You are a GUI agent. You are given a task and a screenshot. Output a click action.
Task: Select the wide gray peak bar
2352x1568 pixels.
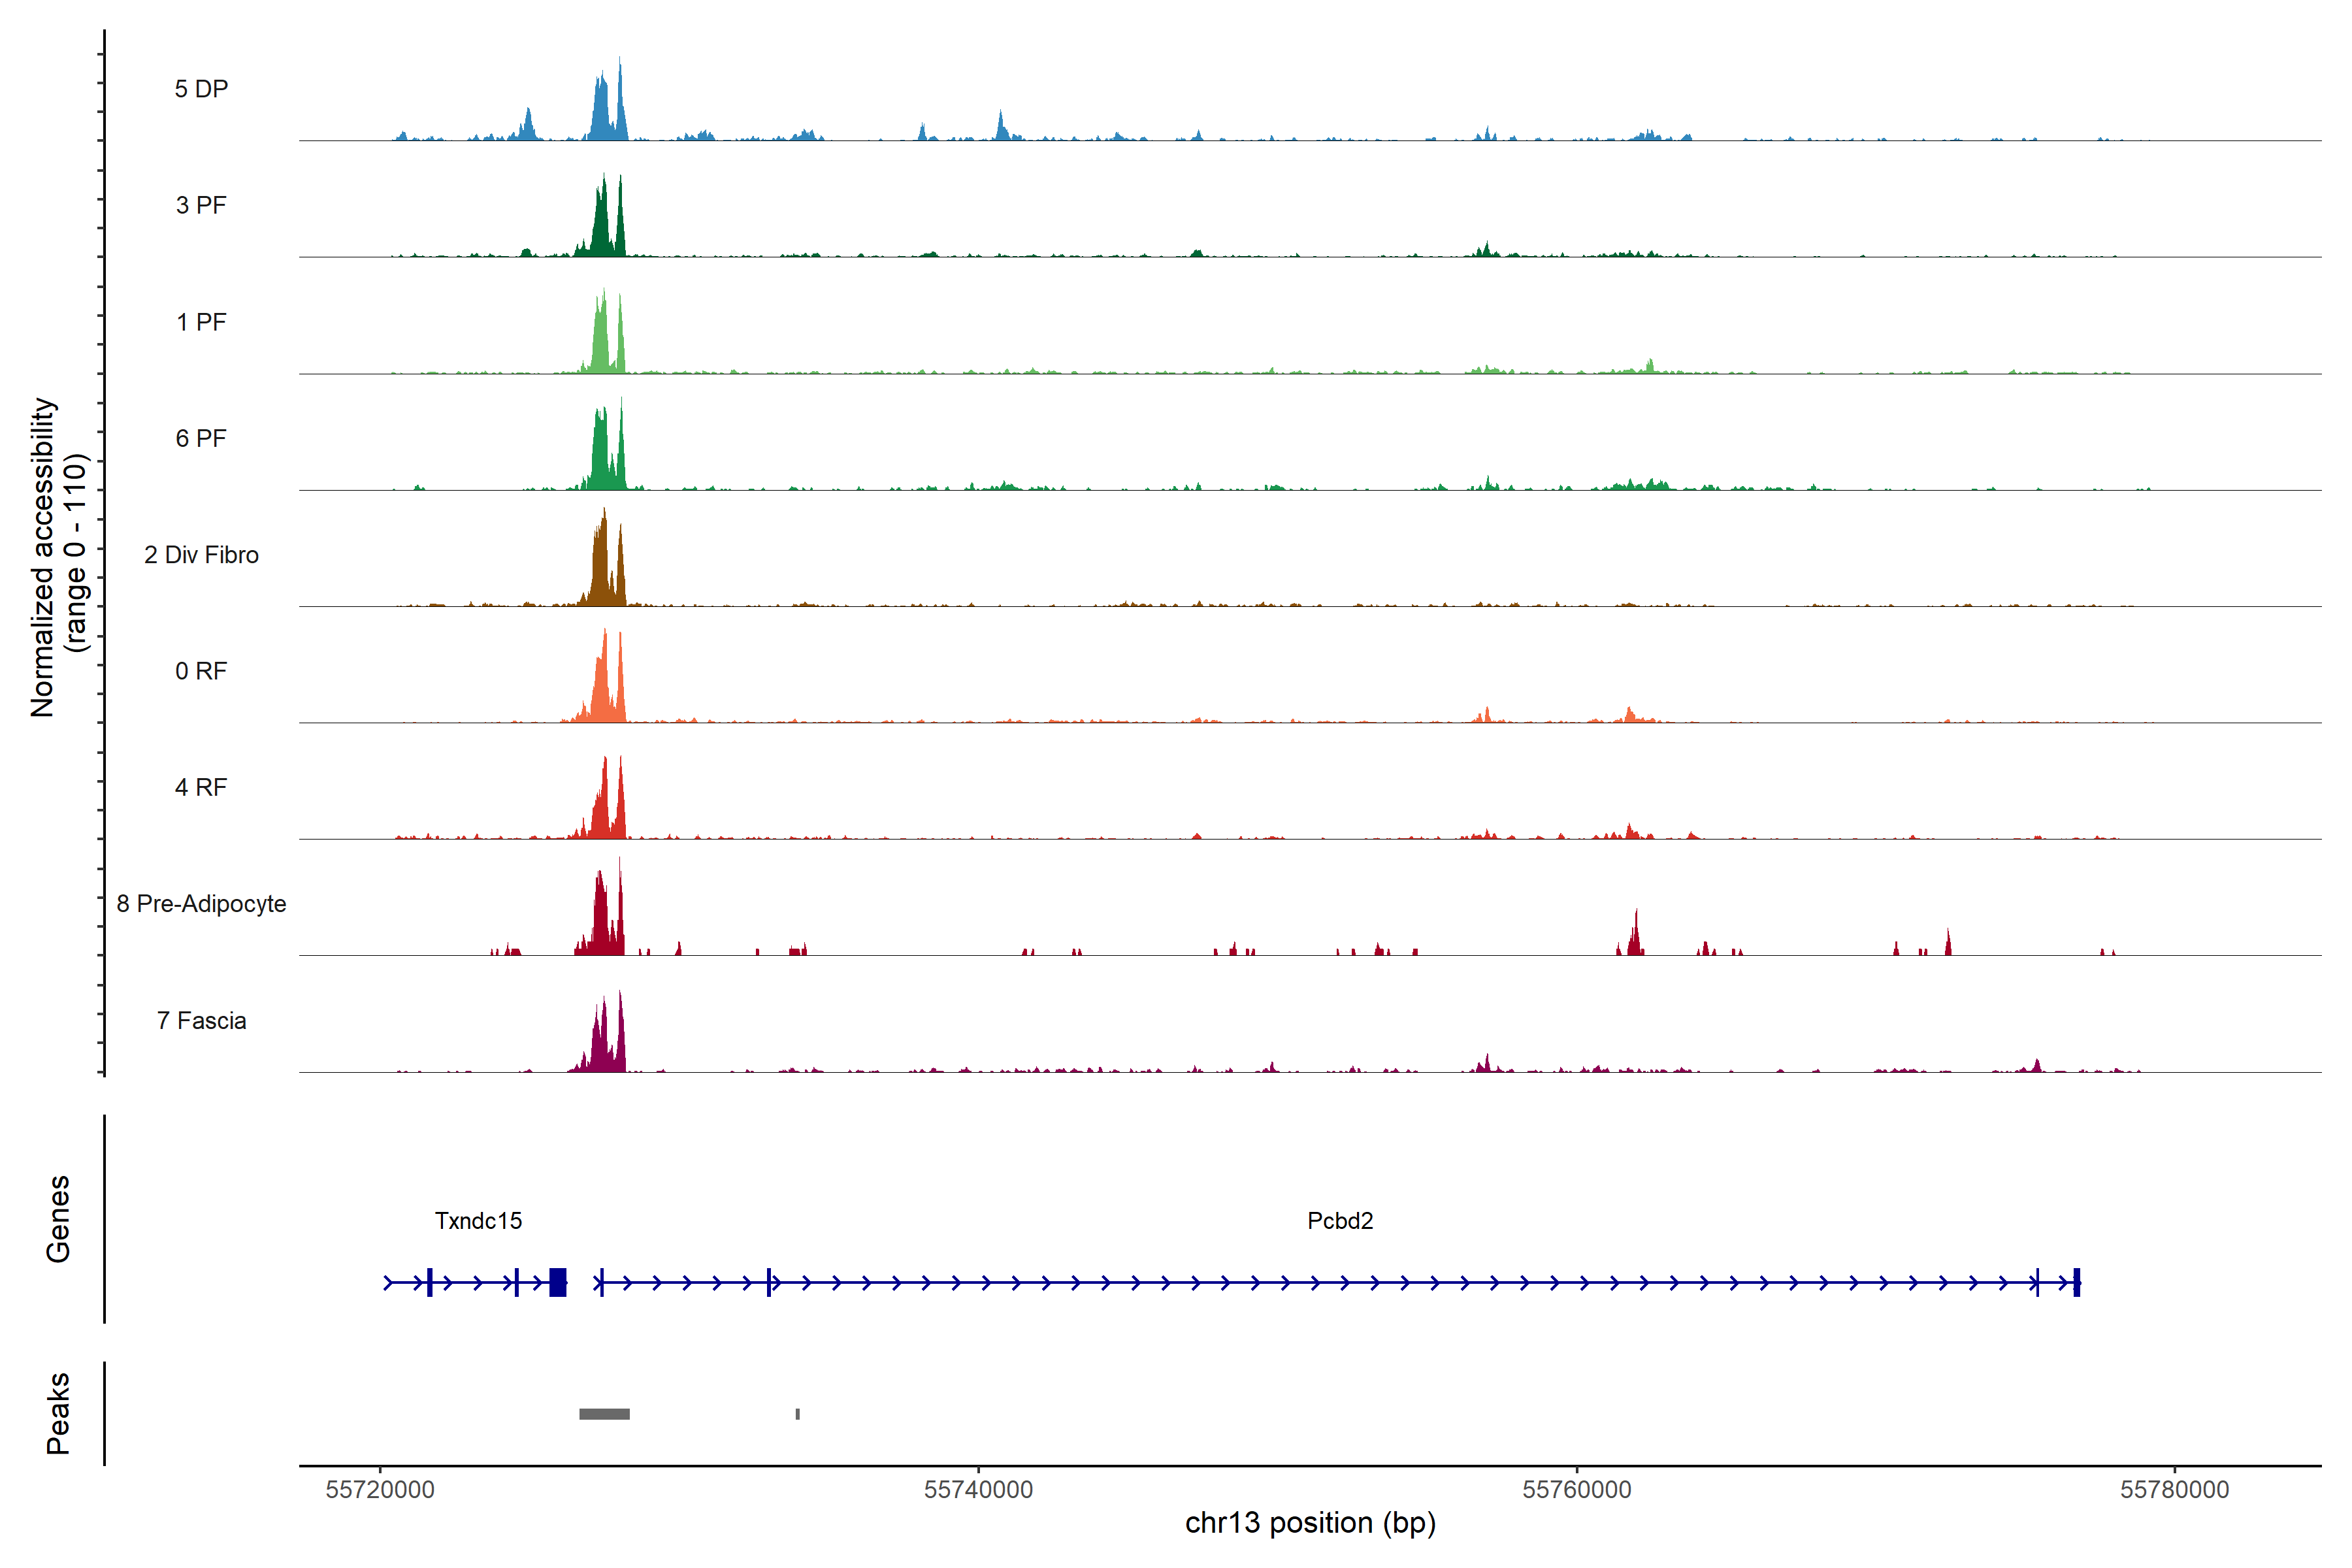point(604,1414)
